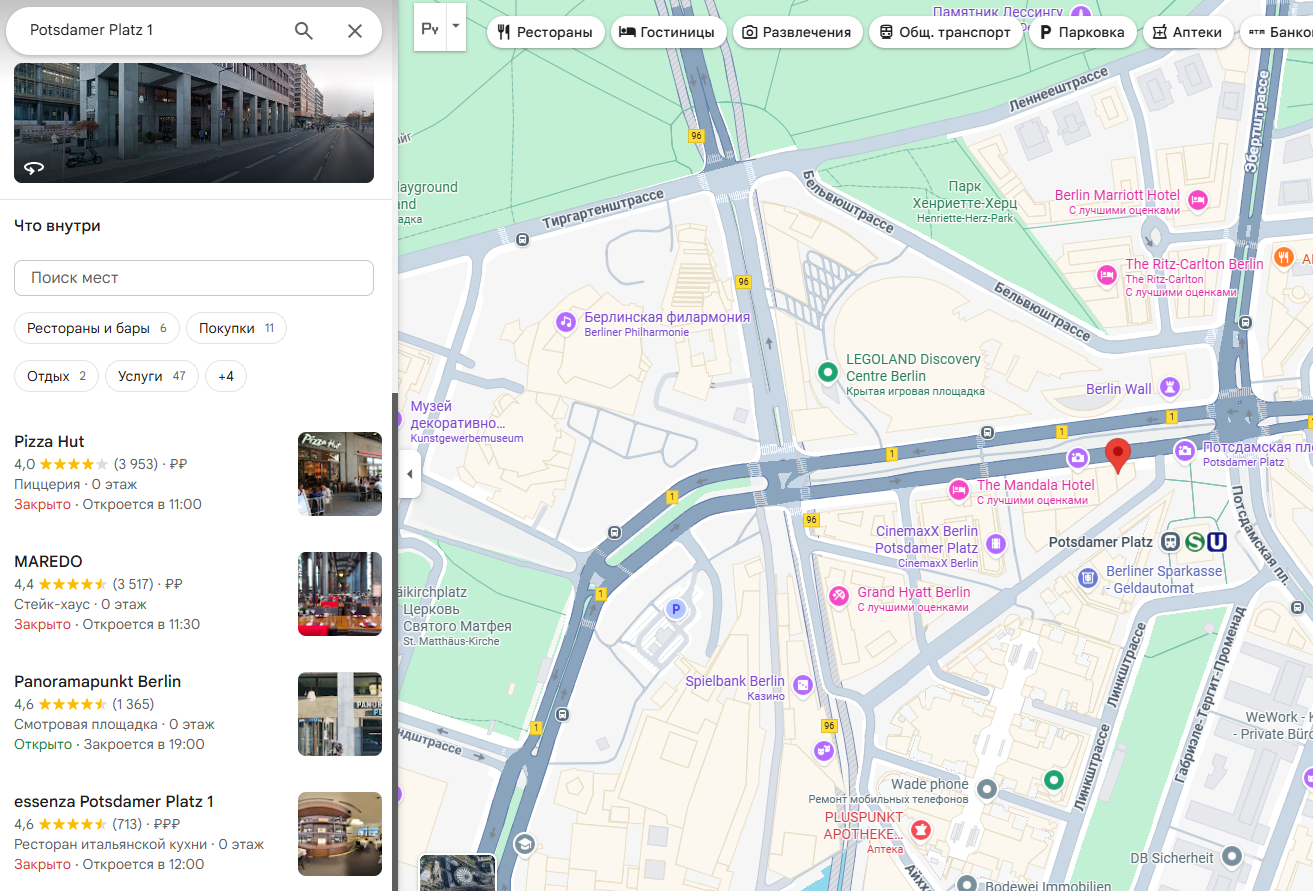The image size is (1313, 891).
Task: Clear the Potsdamer Platz 1 search
Action: (355, 31)
